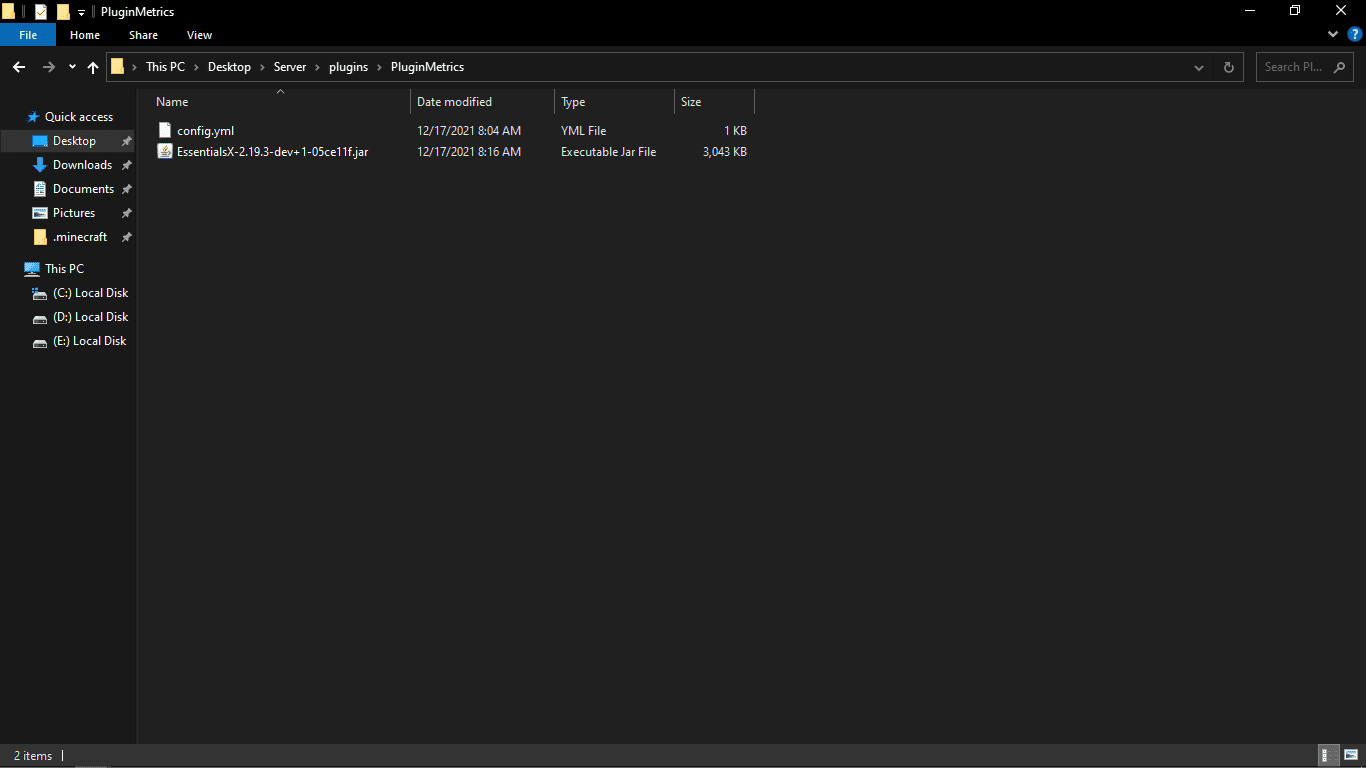Go to Desktop in the address bar
Image resolution: width=1366 pixels, height=768 pixels.
click(229, 67)
